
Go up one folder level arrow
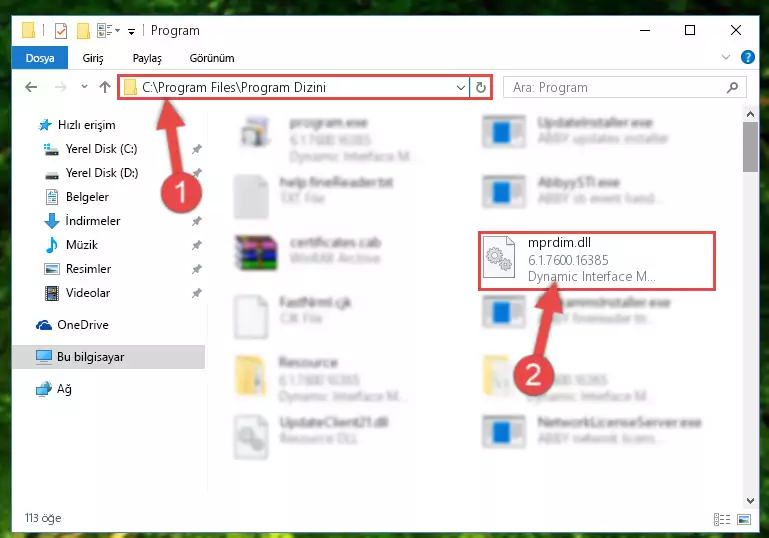coord(104,87)
